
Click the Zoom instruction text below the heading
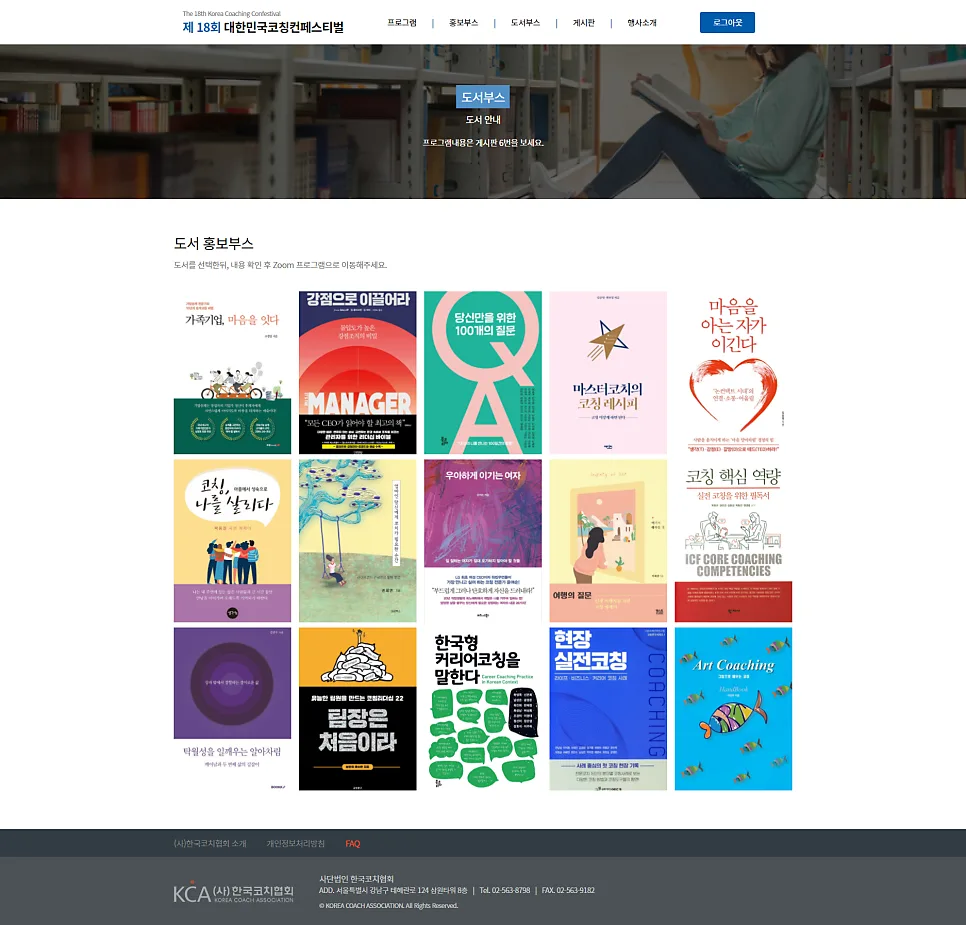pyautogui.click(x=280, y=265)
